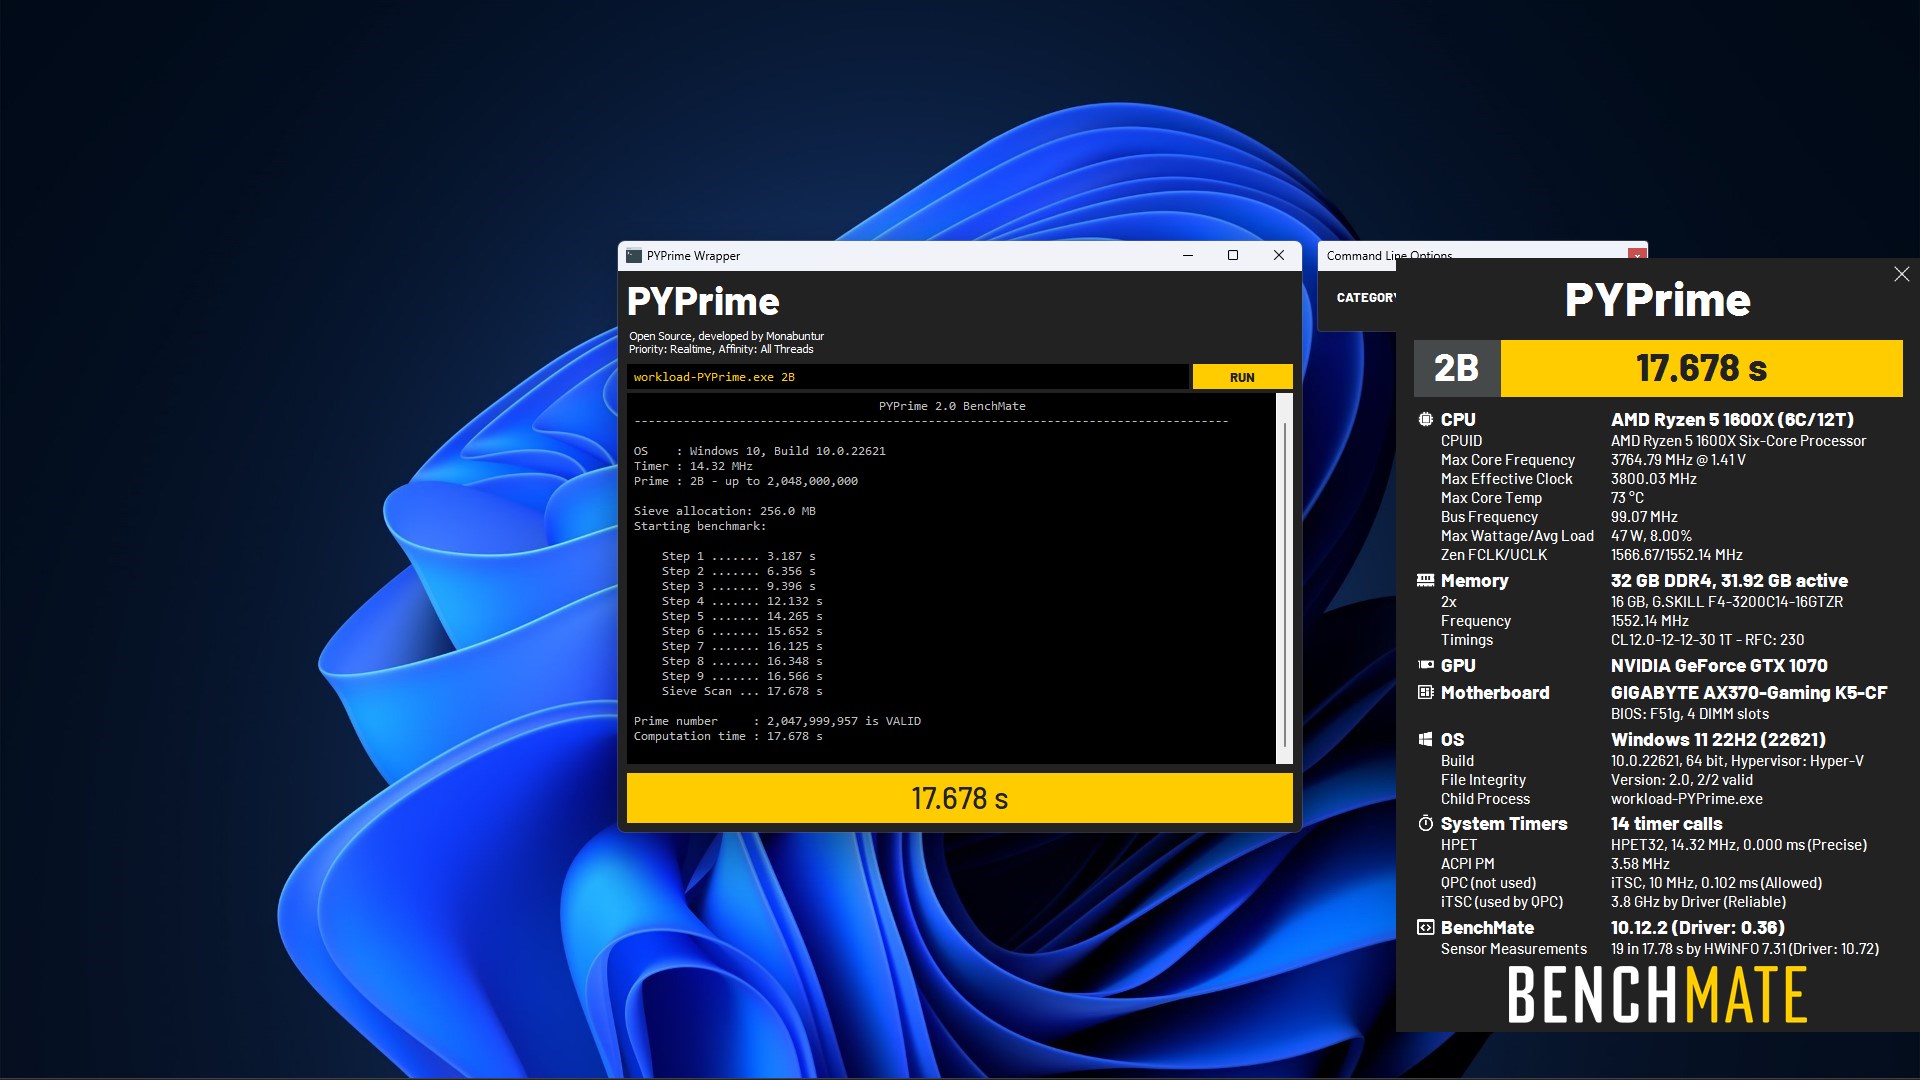Click Sensor Measurements HWiNFO 7.31 value
This screenshot has width=1920, height=1080.
[x=1745, y=949]
